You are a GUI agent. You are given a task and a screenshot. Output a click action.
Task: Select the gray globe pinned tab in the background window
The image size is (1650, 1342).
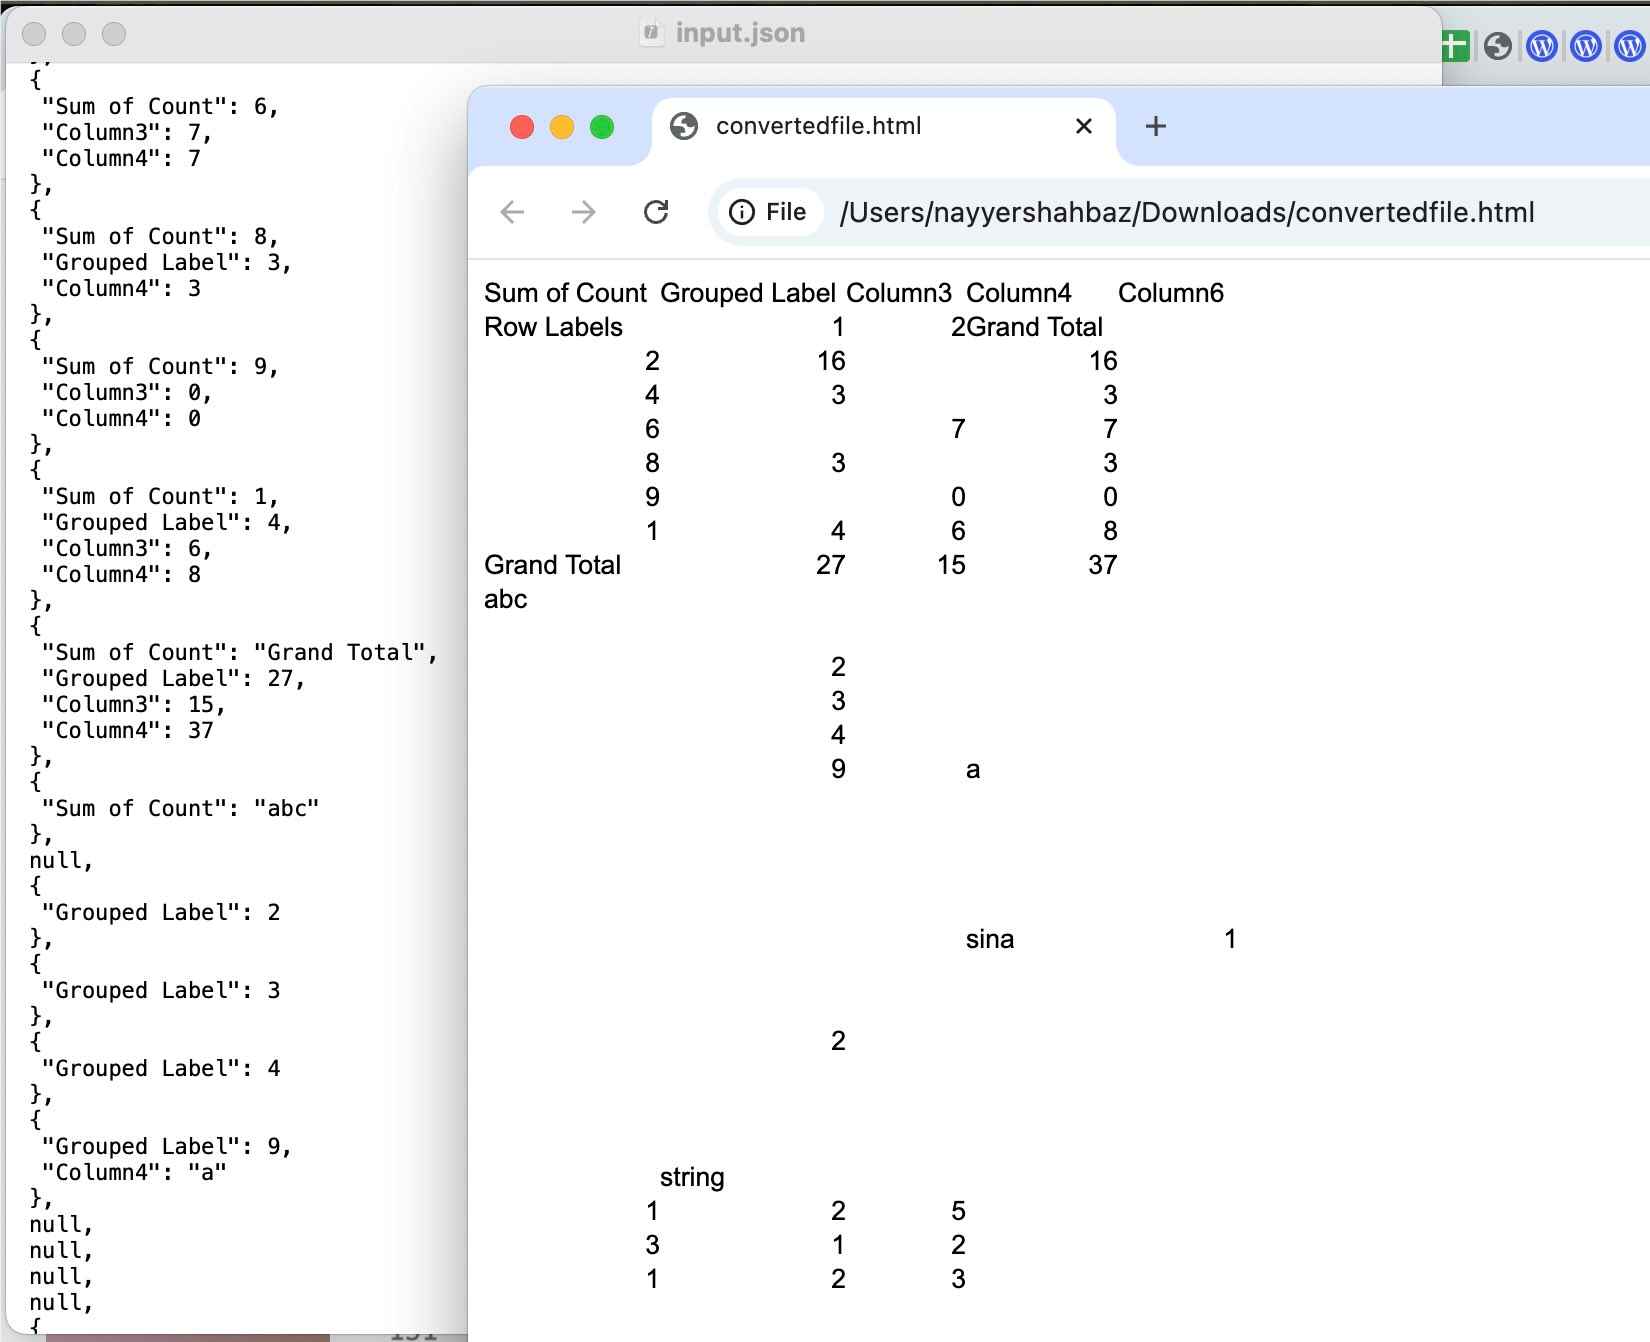coord(1498,46)
